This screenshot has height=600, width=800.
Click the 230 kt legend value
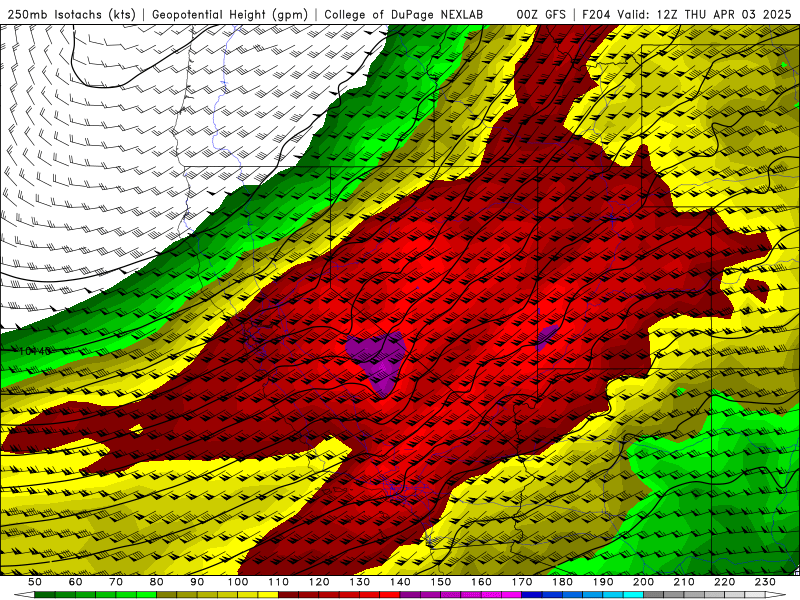click(765, 582)
